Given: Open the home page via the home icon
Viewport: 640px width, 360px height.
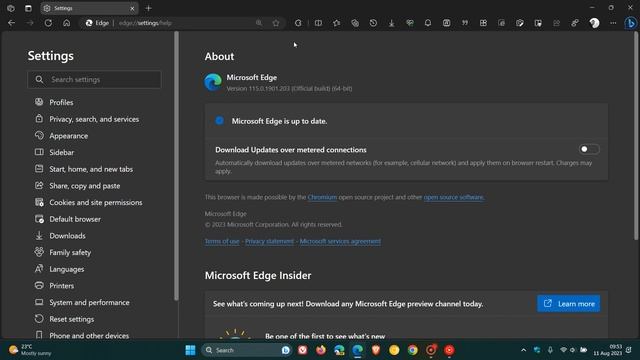Looking at the screenshot, I should pos(67,23).
